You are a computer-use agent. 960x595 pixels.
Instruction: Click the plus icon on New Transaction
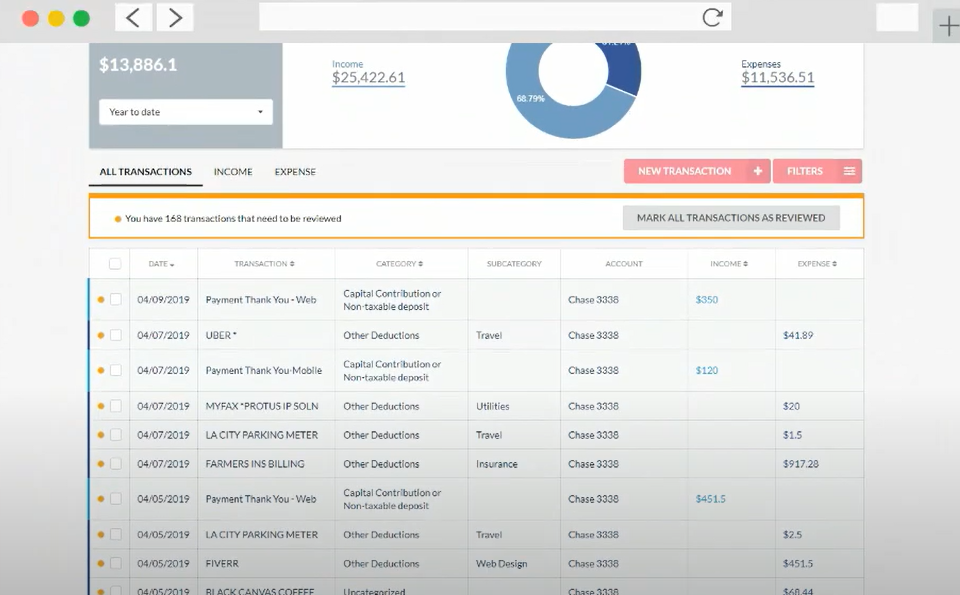(x=756, y=170)
